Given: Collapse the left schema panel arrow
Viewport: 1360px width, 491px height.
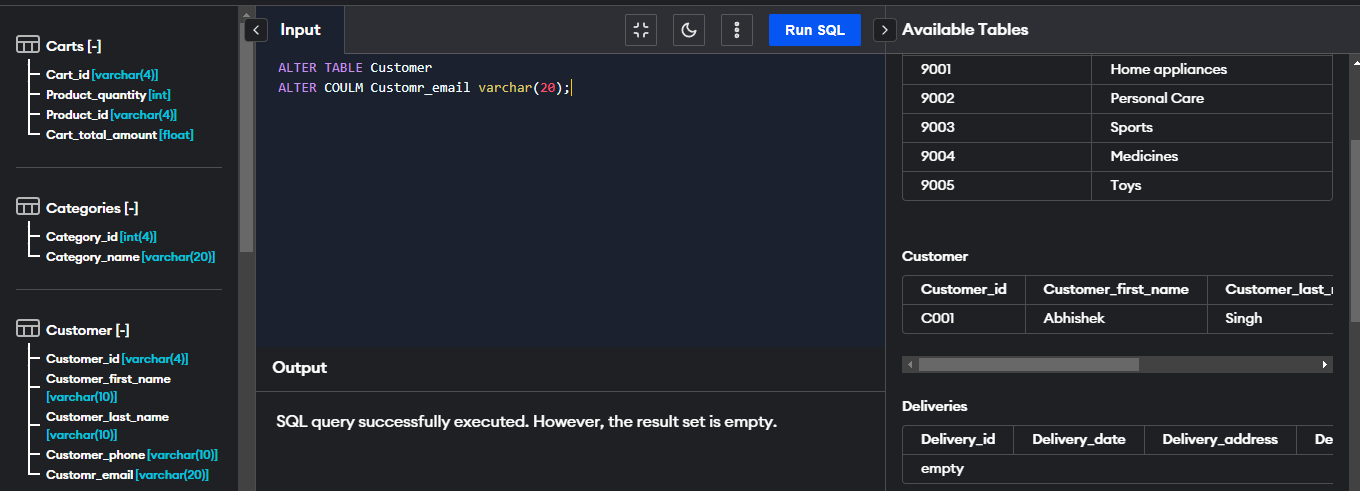Looking at the screenshot, I should 257,30.
